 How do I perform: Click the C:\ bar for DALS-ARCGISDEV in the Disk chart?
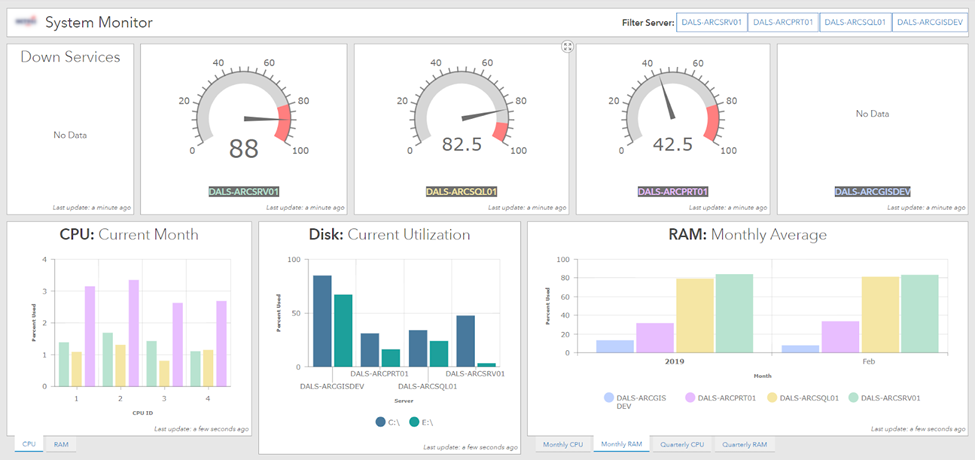point(322,321)
